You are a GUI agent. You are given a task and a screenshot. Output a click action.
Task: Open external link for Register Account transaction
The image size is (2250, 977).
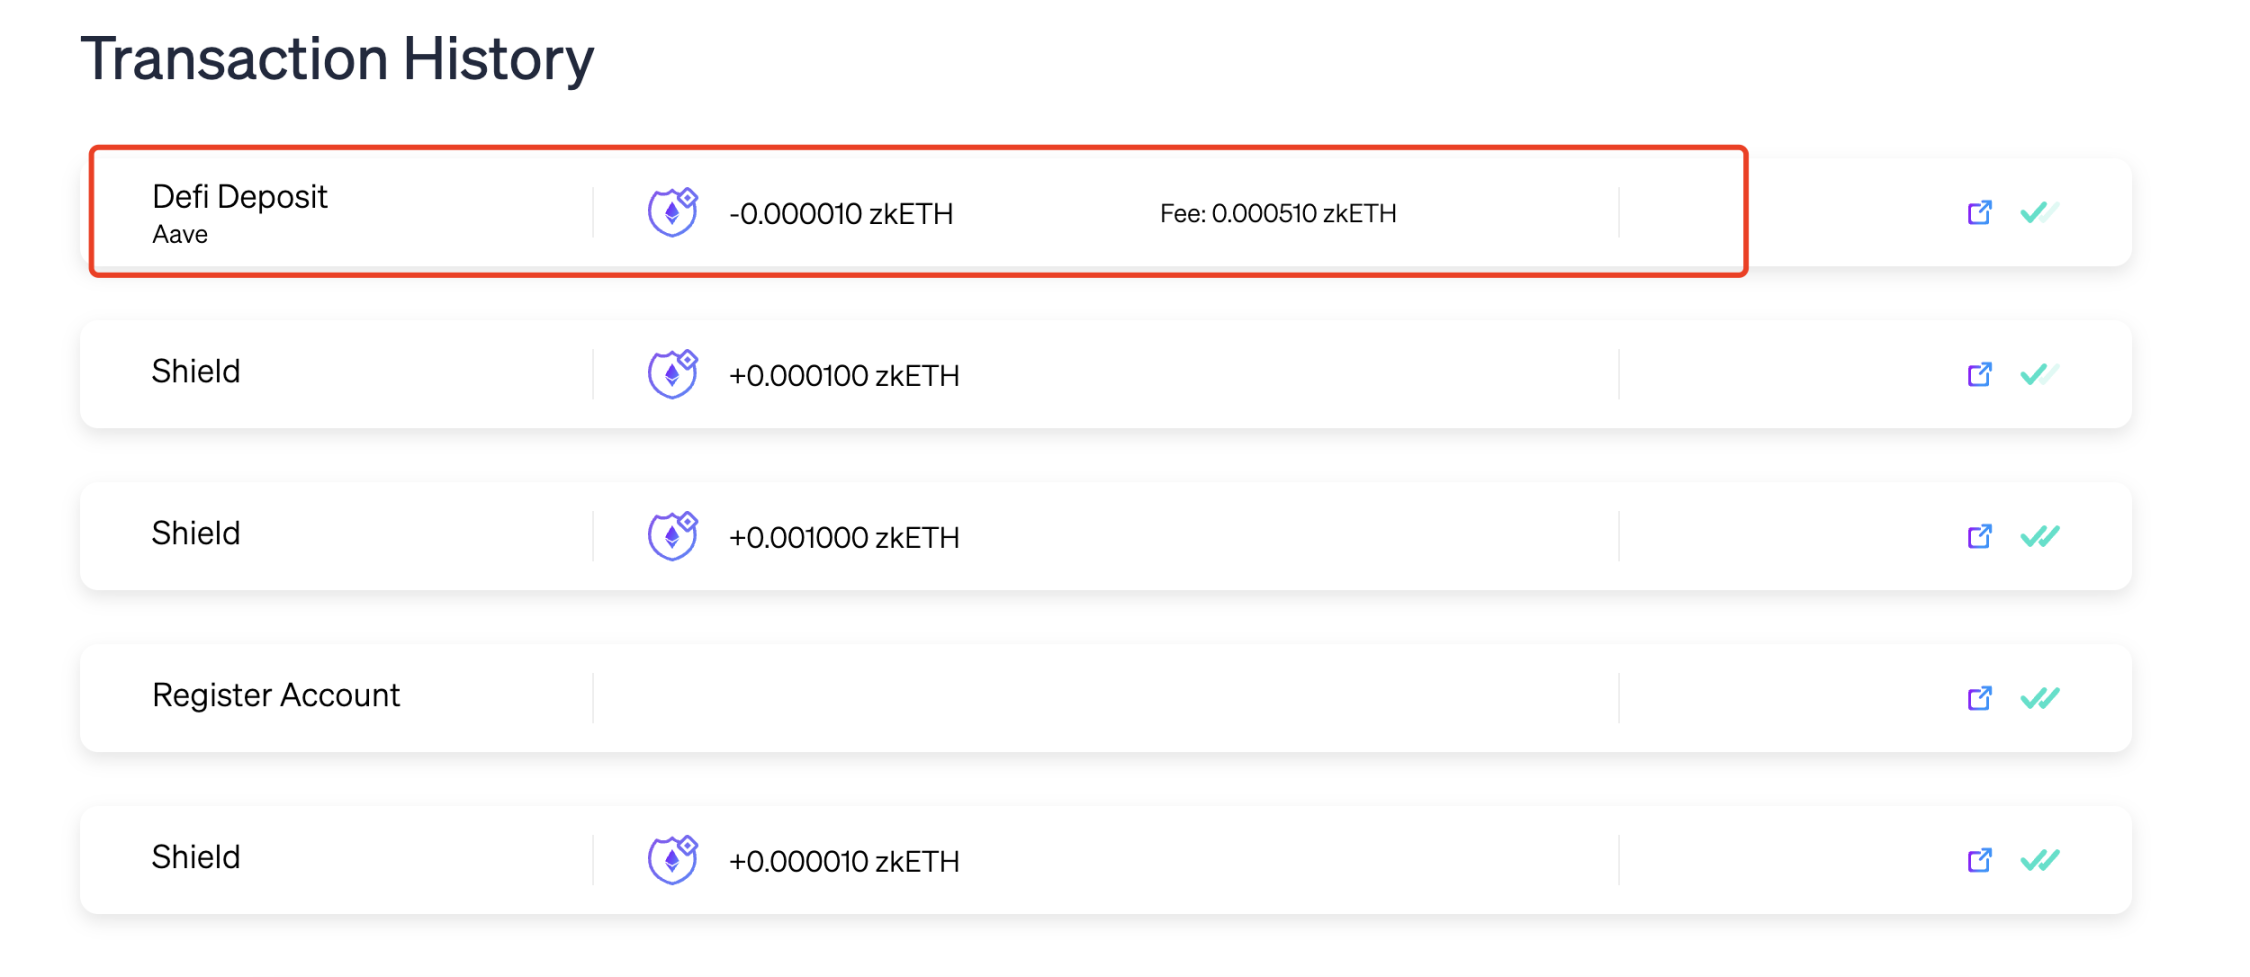(x=1979, y=698)
